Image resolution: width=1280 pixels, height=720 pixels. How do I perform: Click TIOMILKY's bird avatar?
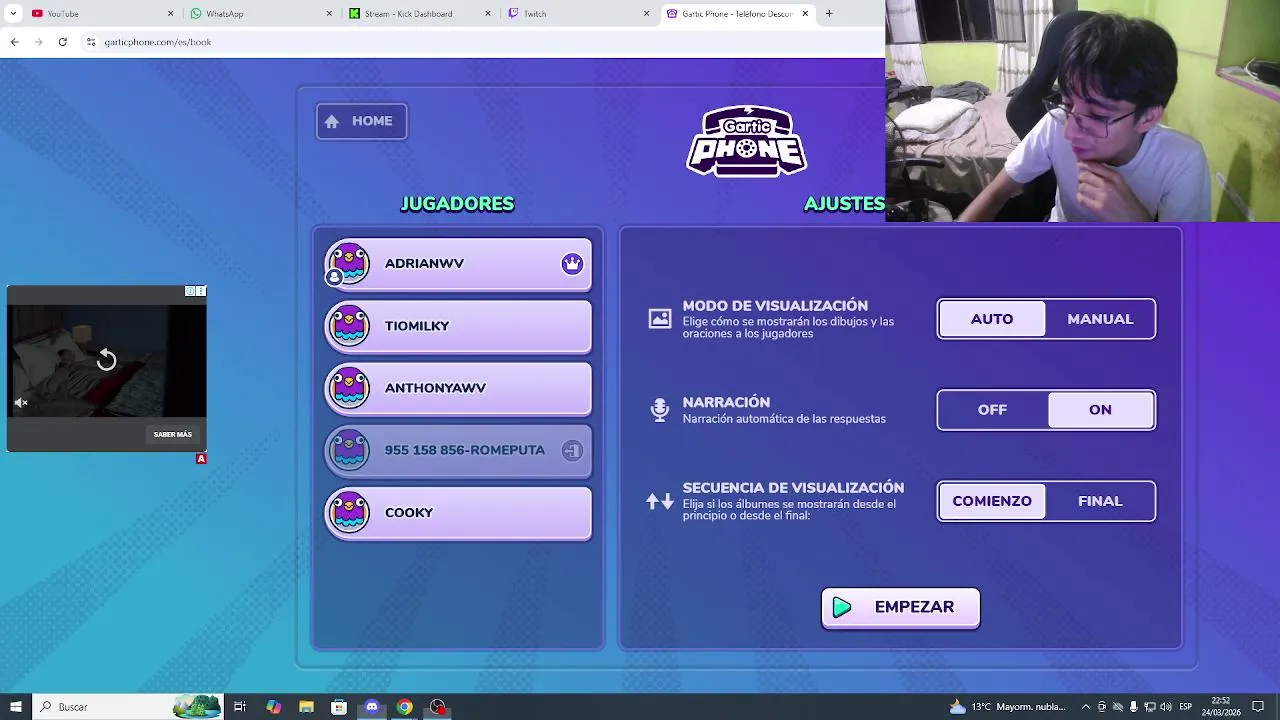point(349,326)
